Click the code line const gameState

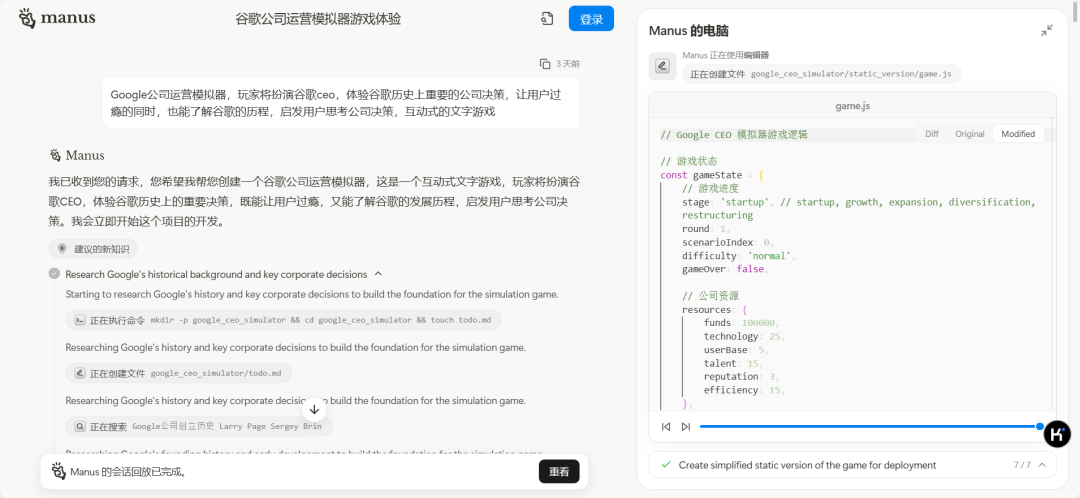[712, 175]
